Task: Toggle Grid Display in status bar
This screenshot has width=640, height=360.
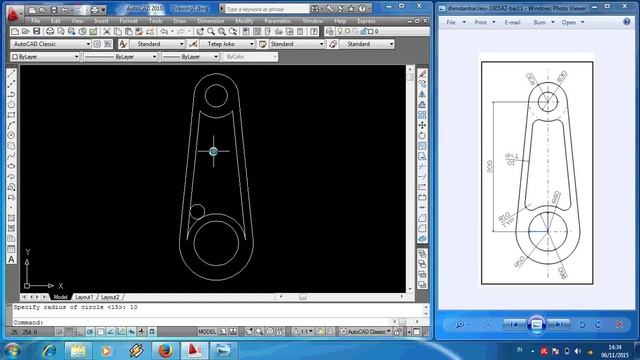Action: point(70,332)
